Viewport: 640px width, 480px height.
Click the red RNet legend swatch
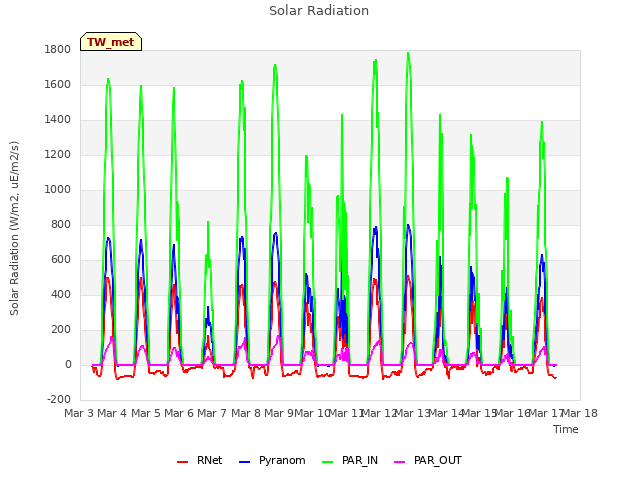182,462
